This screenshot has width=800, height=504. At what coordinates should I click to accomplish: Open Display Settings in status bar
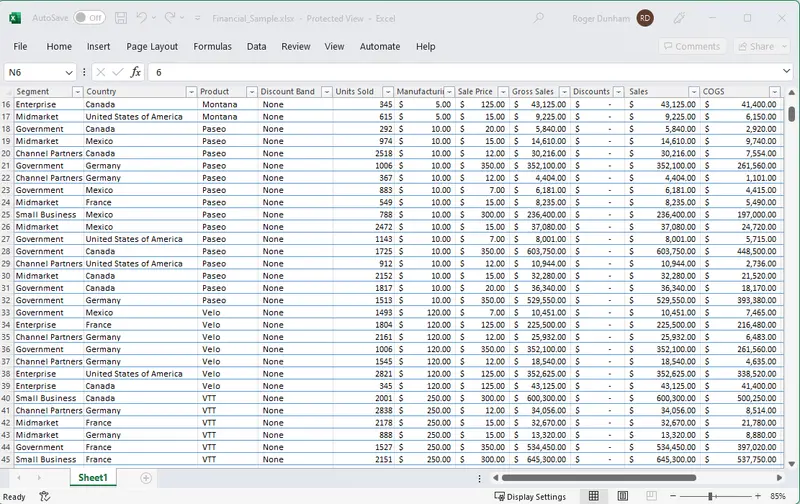[x=530, y=496]
